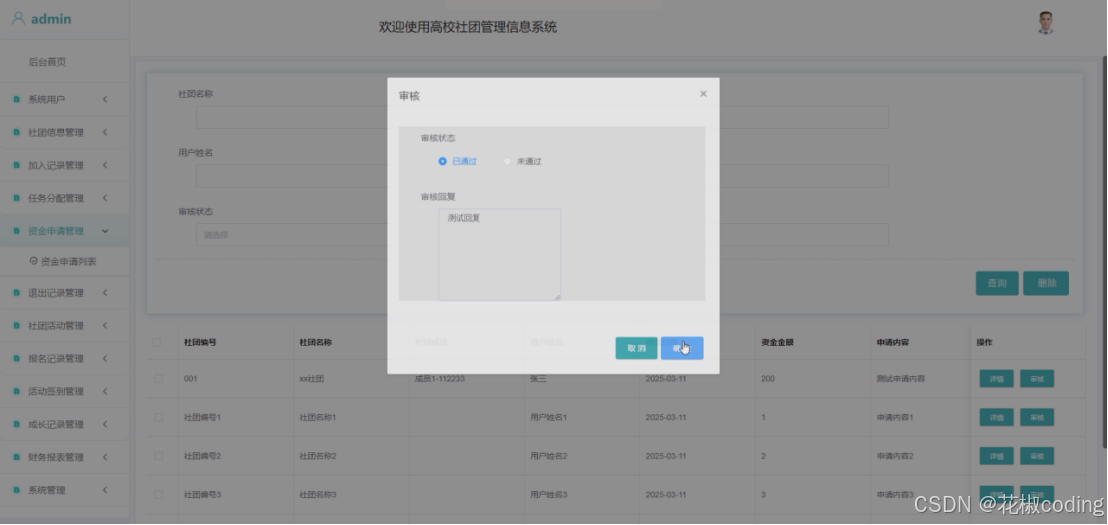1108x525 pixels.
Task: Click the 查询 button
Action: click(x=997, y=283)
